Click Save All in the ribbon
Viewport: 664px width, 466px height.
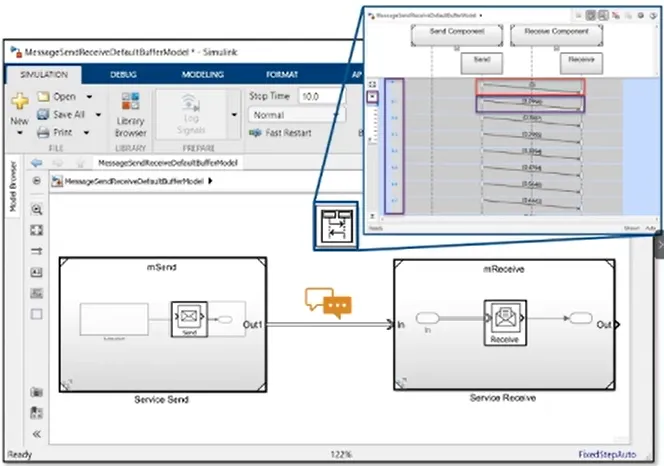click(x=61, y=114)
